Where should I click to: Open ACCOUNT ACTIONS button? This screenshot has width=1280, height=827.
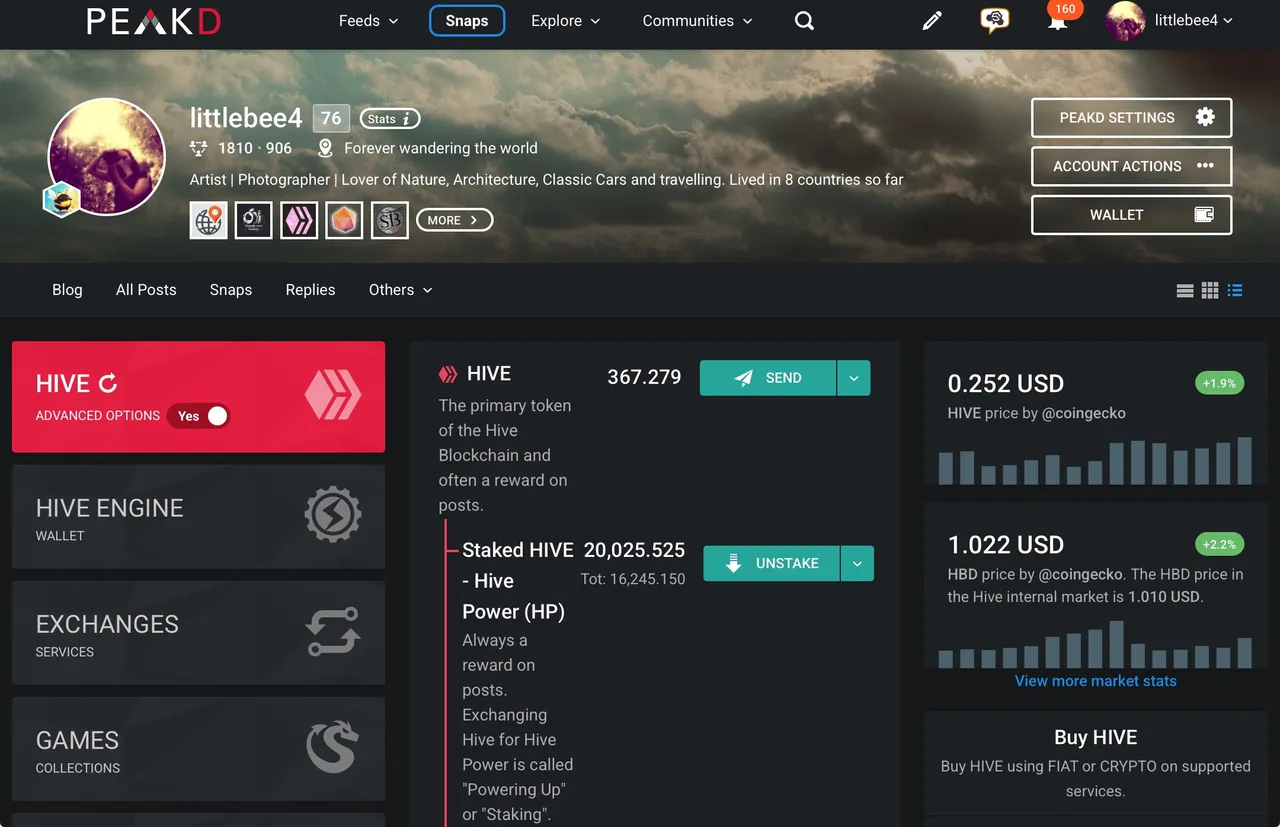1131,166
